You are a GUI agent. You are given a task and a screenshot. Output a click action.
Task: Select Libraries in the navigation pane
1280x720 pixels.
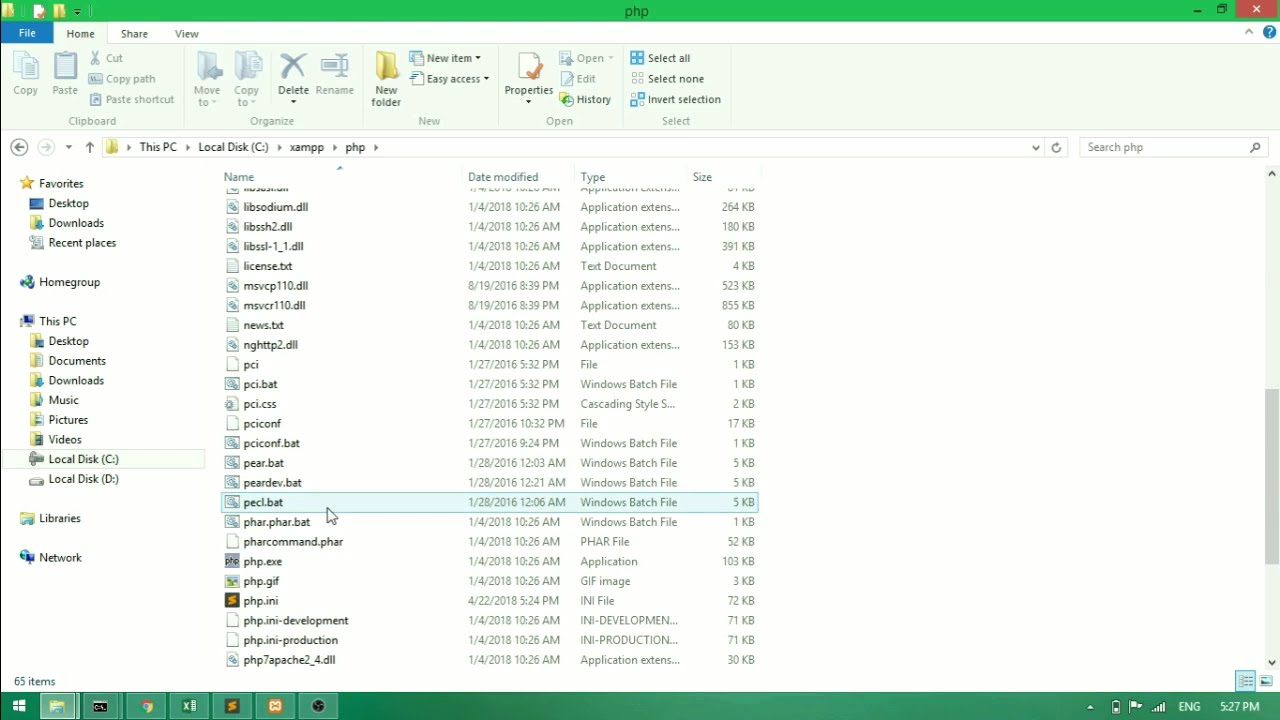coord(59,518)
